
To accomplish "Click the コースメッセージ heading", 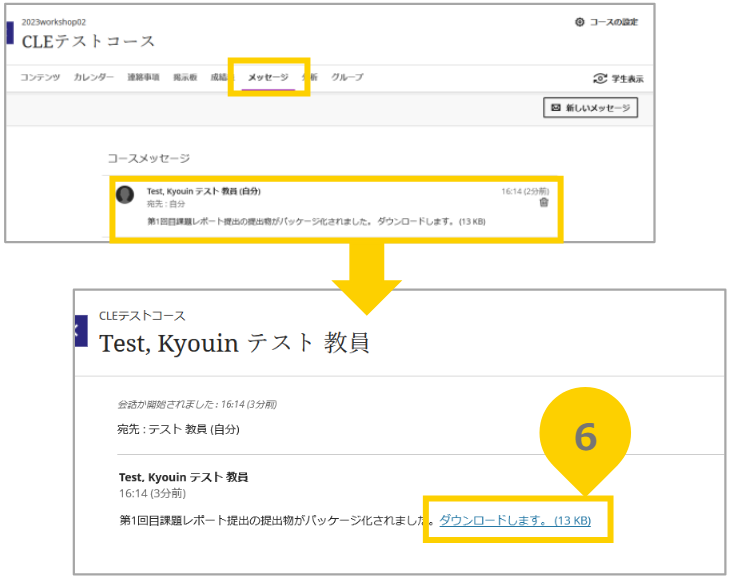I will [149, 158].
